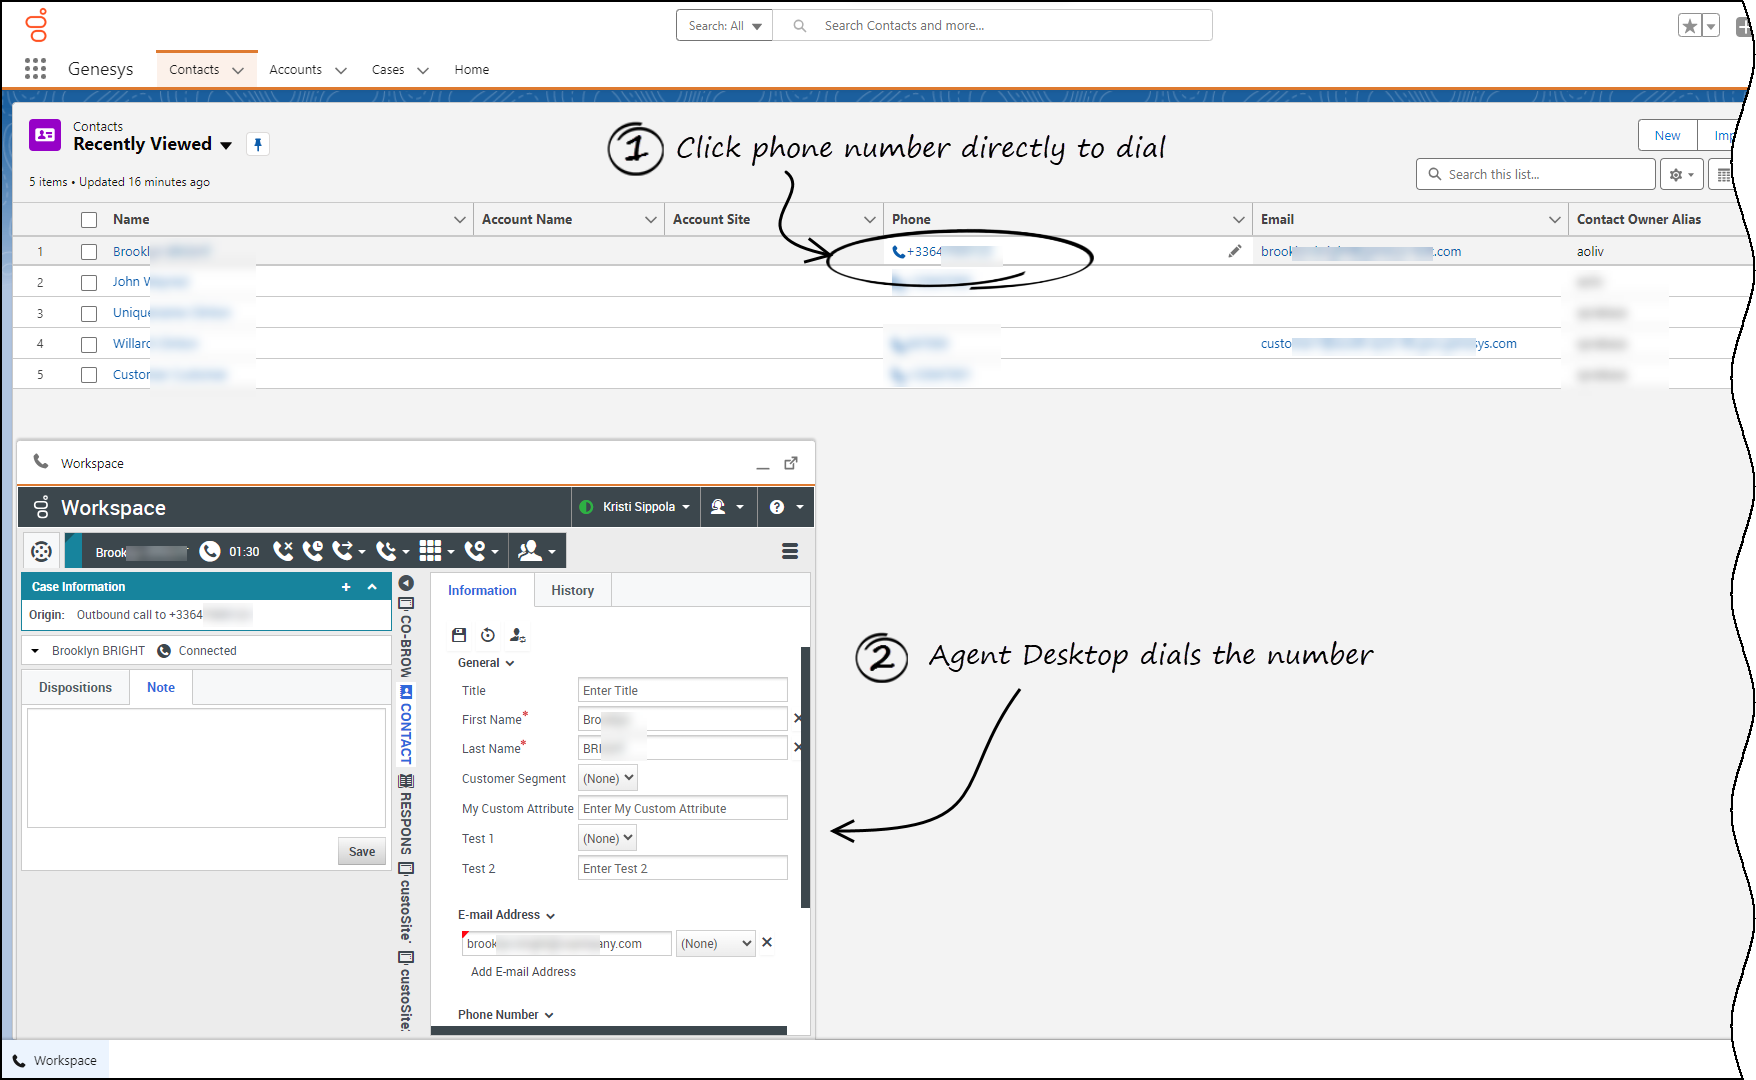The width and height of the screenshot is (1756, 1080).
Task: Check the box for Willard row
Action: [x=89, y=345]
